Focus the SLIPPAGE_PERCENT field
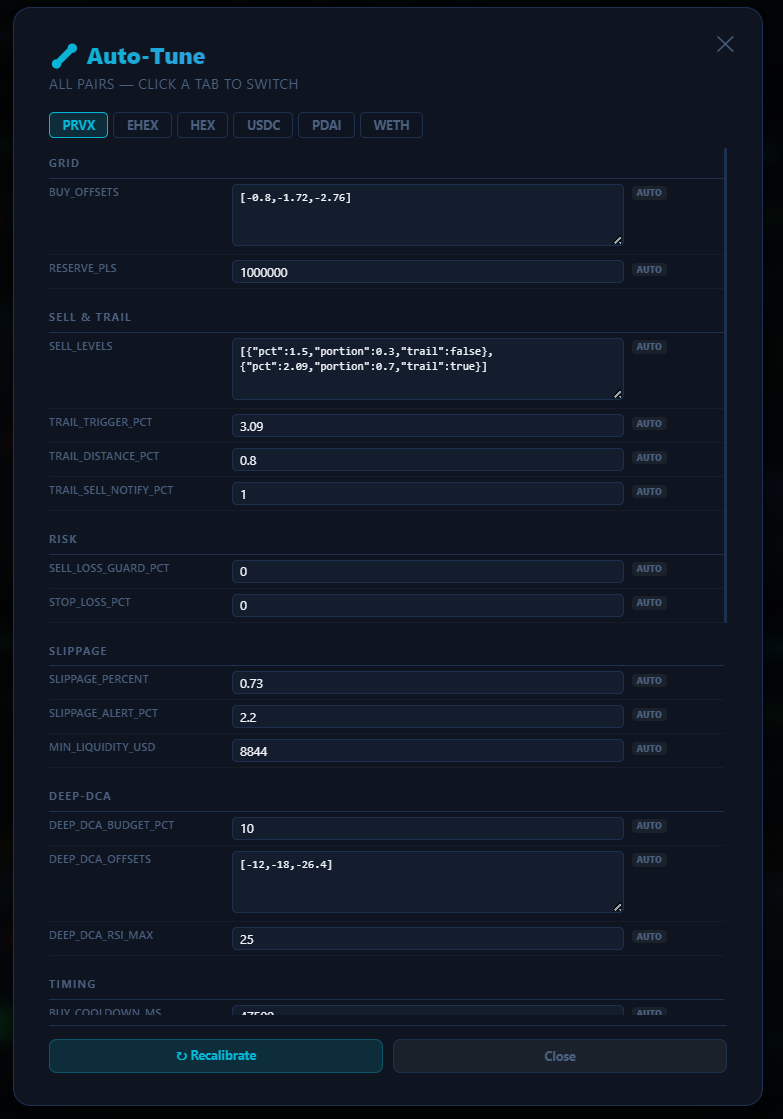This screenshot has height=1119, width=783. coord(428,682)
